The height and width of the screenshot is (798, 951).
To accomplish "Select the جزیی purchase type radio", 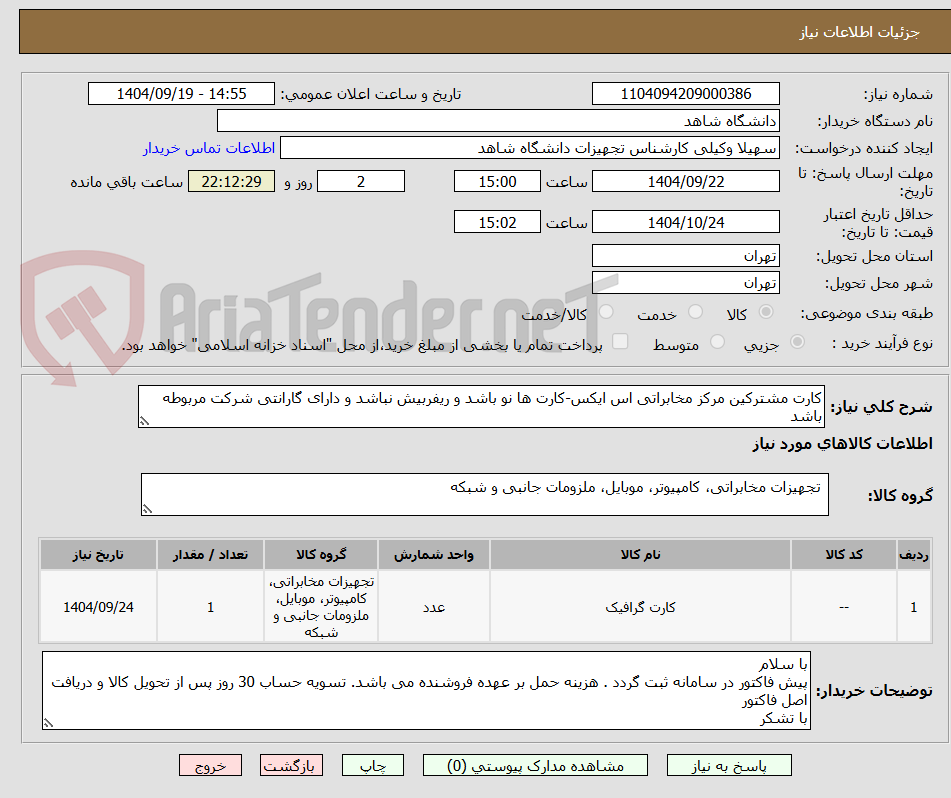I will click(798, 342).
